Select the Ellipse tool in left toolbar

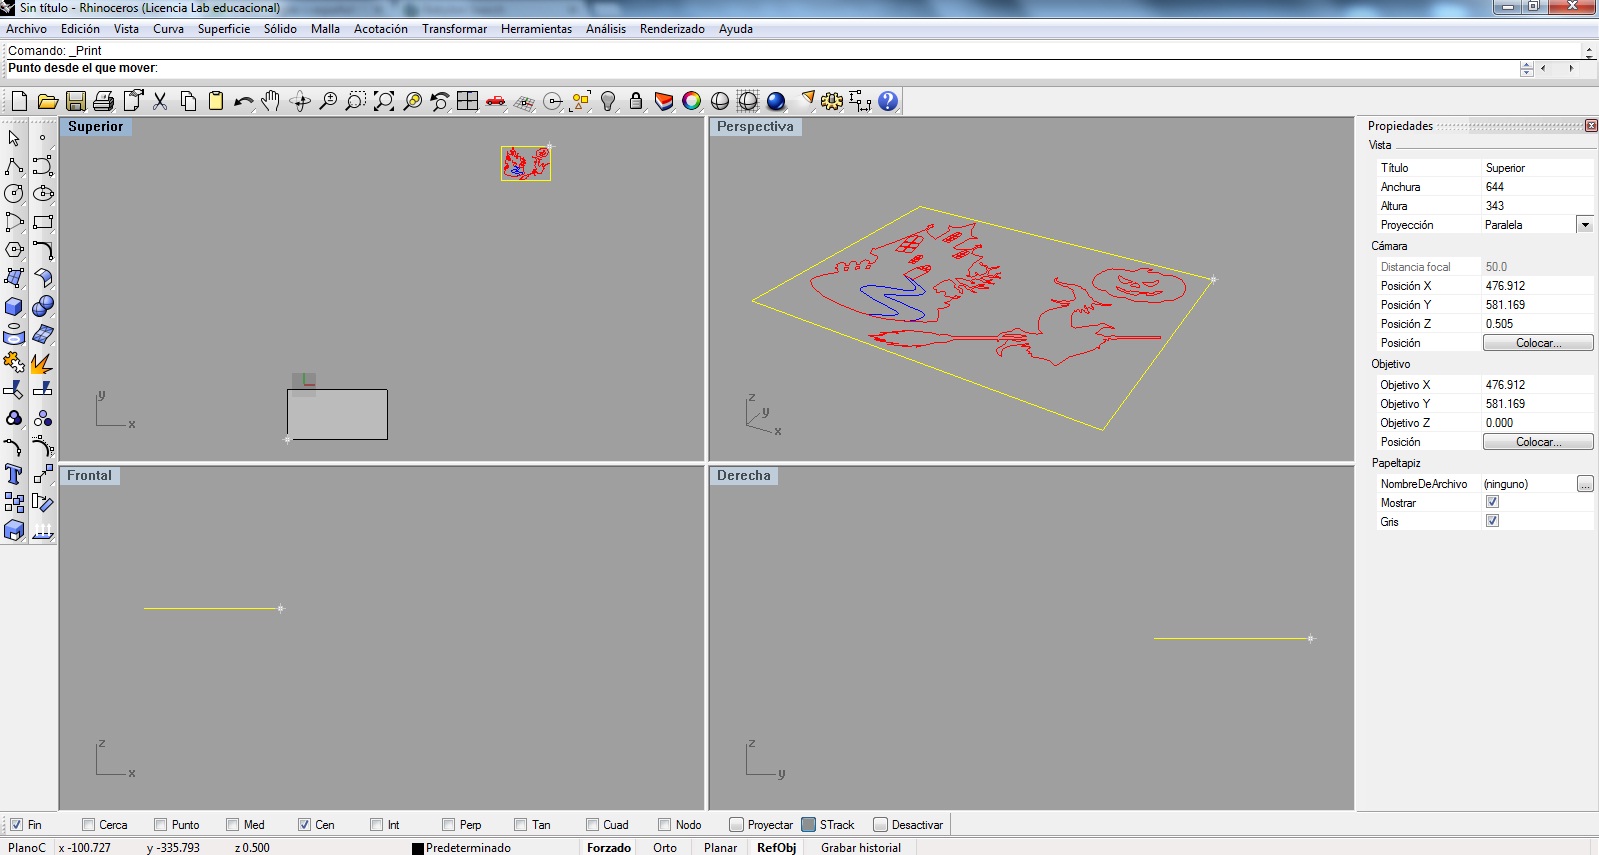(x=43, y=194)
